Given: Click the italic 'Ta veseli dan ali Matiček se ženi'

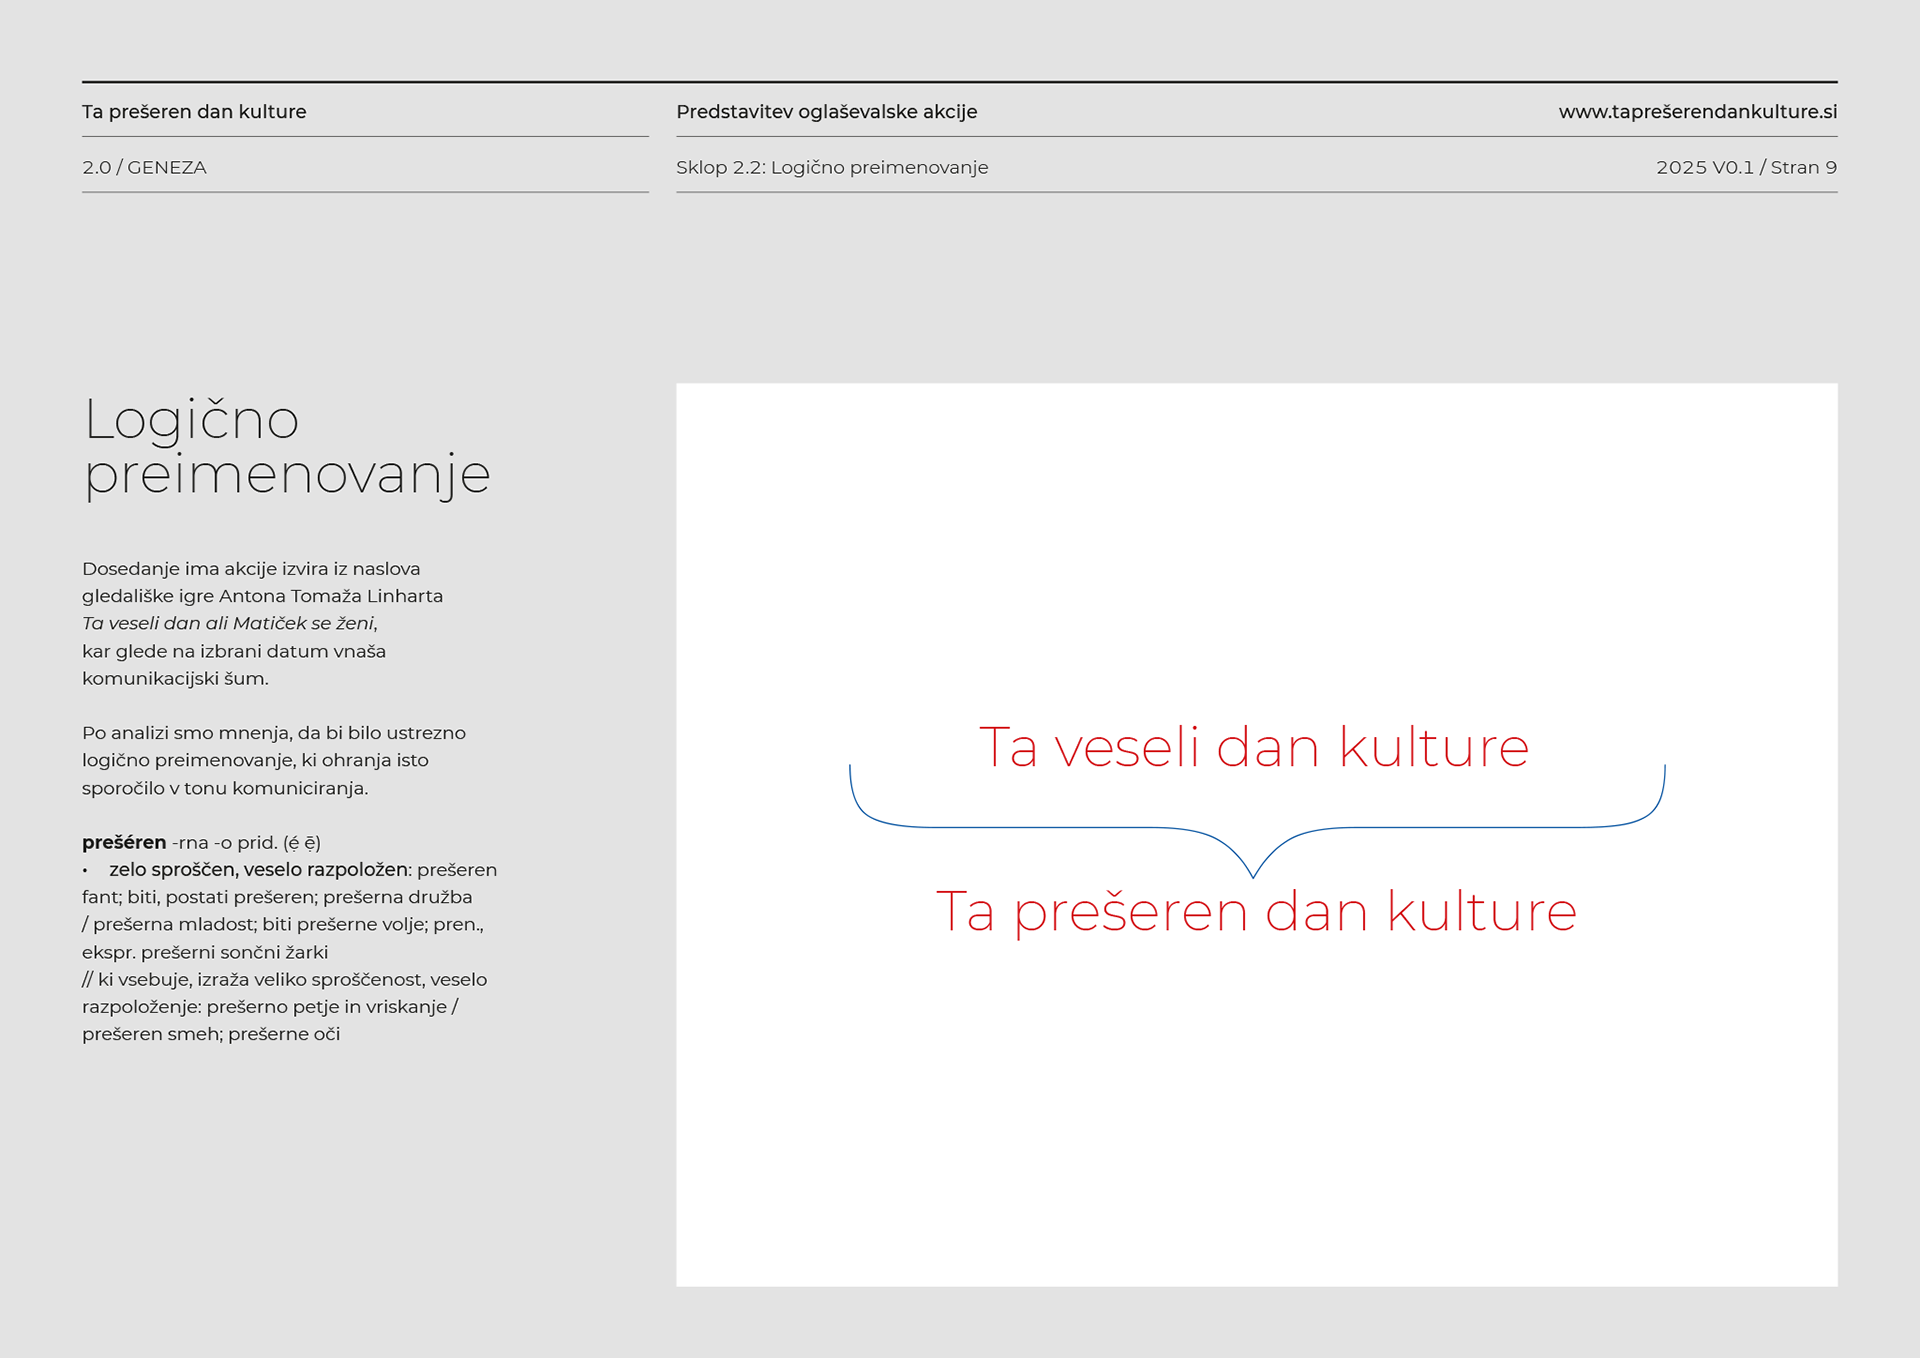Looking at the screenshot, I should (228, 623).
